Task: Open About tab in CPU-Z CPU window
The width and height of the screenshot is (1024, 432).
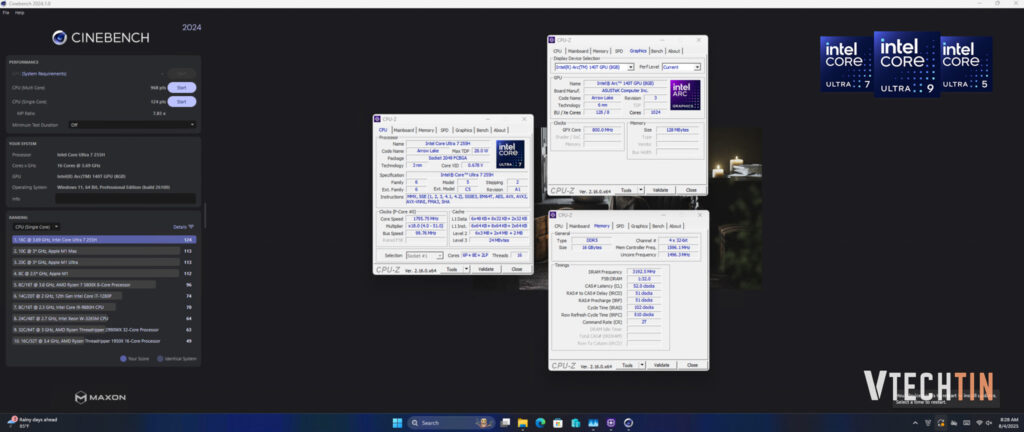Action: click(x=500, y=130)
